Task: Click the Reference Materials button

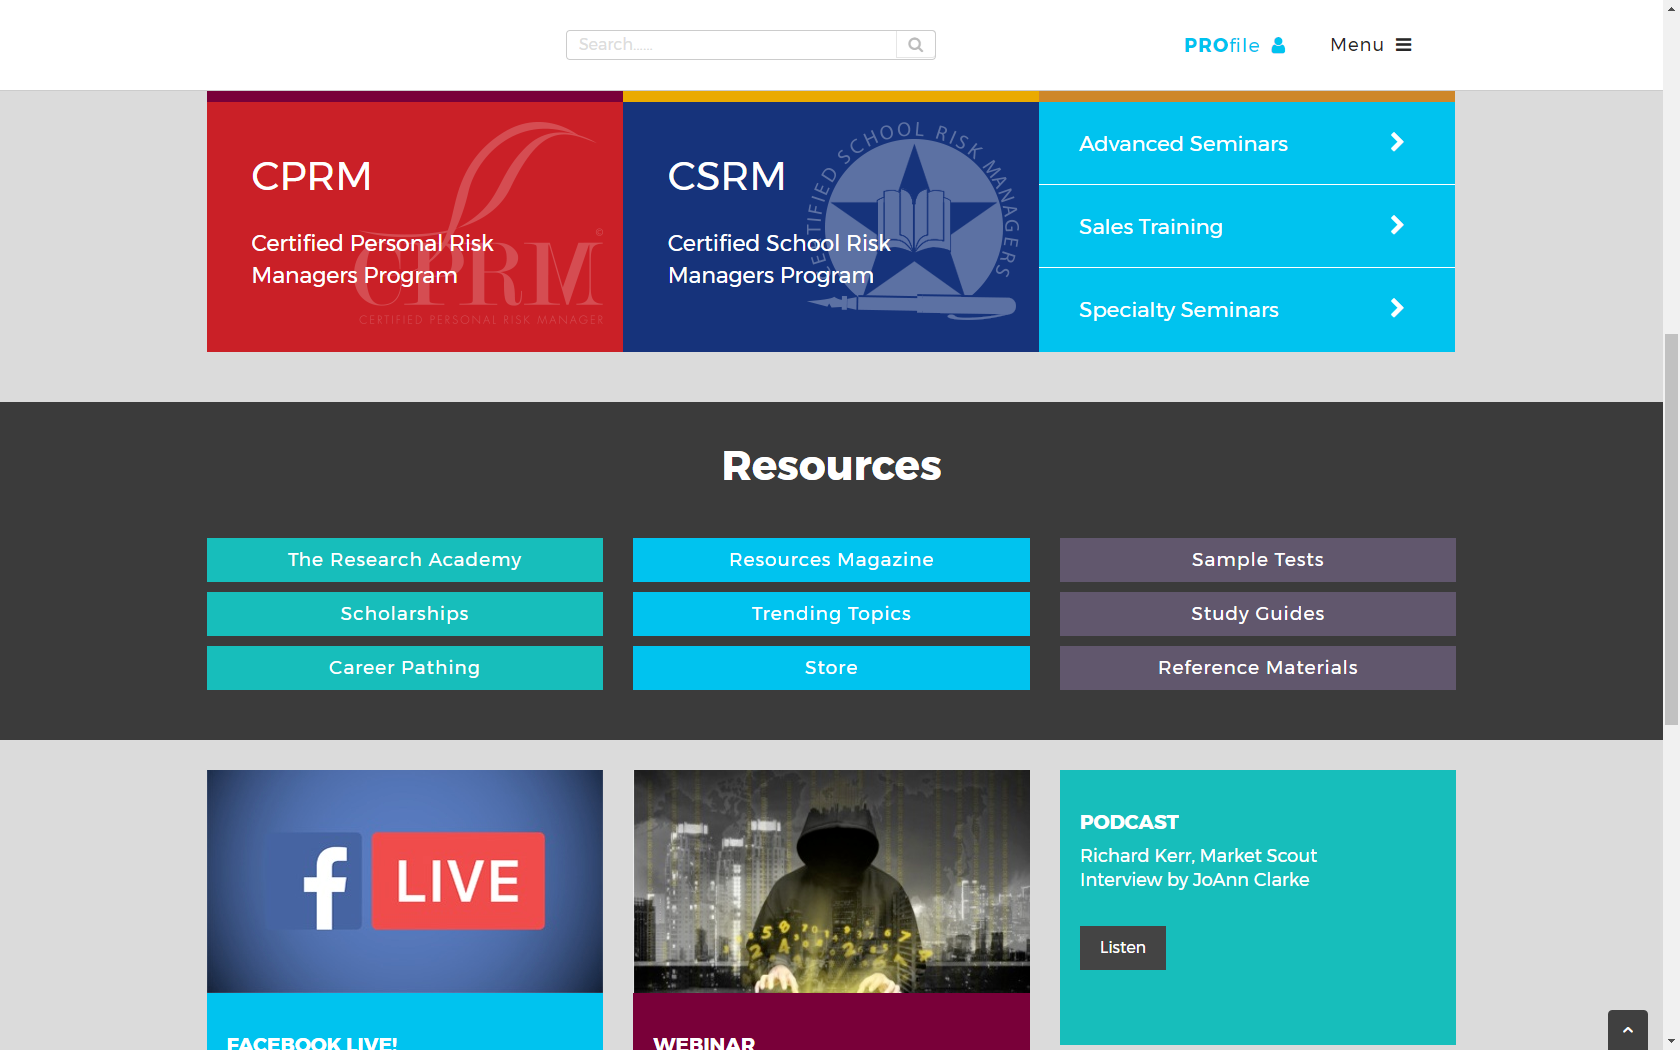Action: pyautogui.click(x=1258, y=668)
